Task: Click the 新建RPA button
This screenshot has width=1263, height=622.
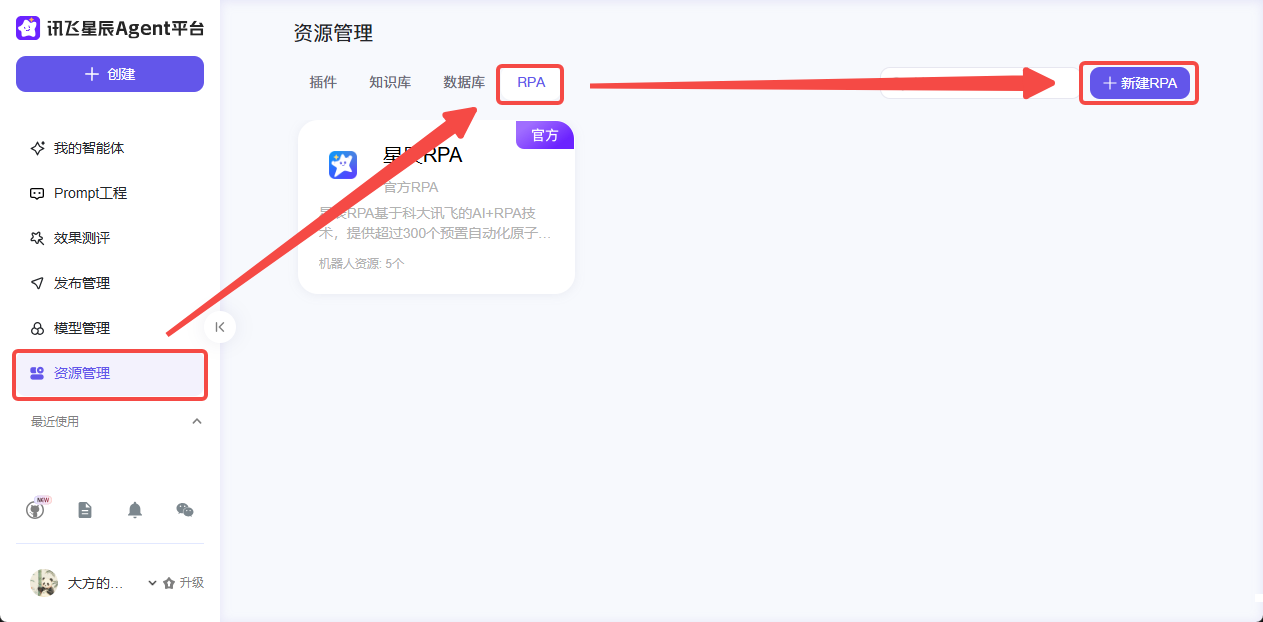Action: (x=1138, y=83)
